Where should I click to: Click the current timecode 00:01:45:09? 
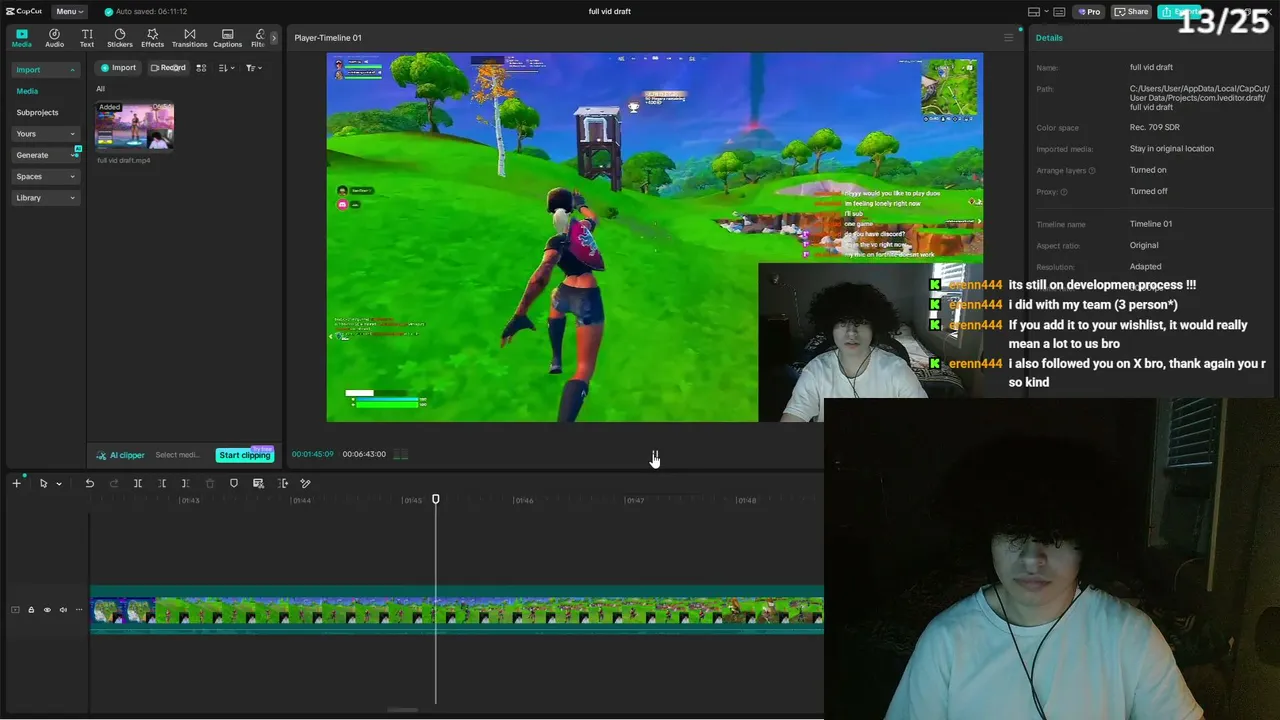click(313, 454)
